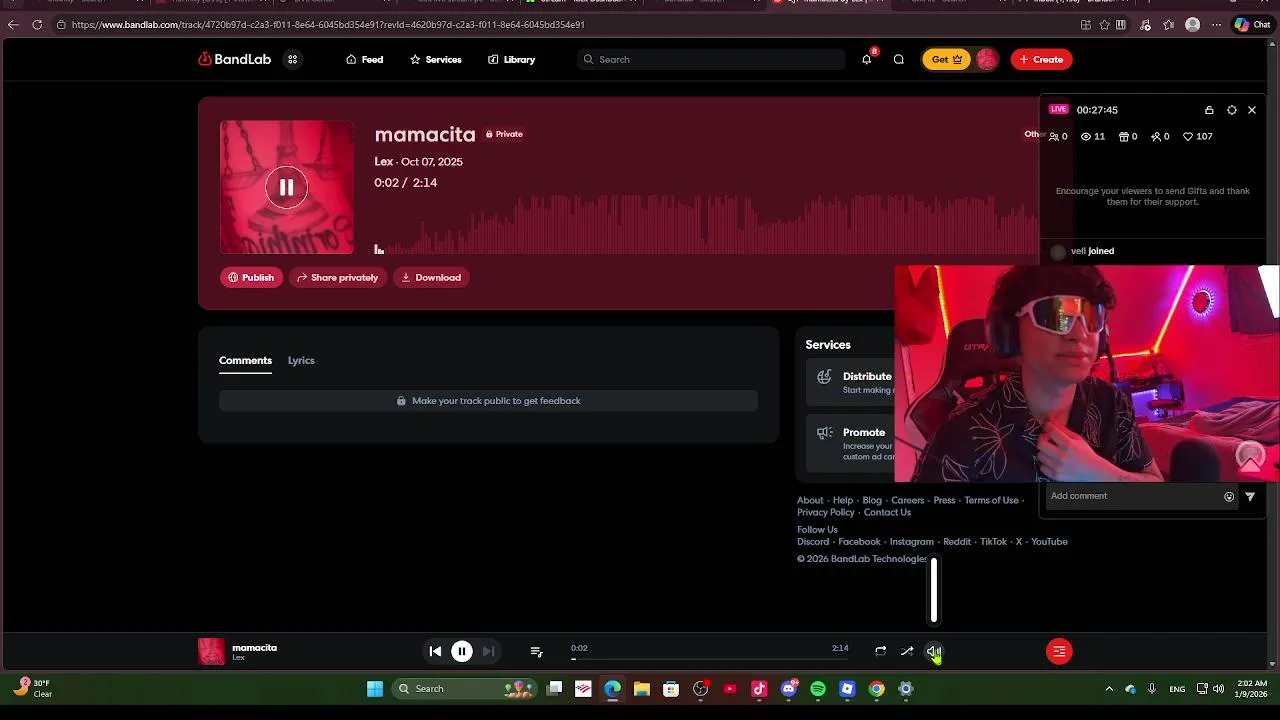Open the apps grid next to BandLab
The height and width of the screenshot is (720, 1280).
(x=292, y=59)
